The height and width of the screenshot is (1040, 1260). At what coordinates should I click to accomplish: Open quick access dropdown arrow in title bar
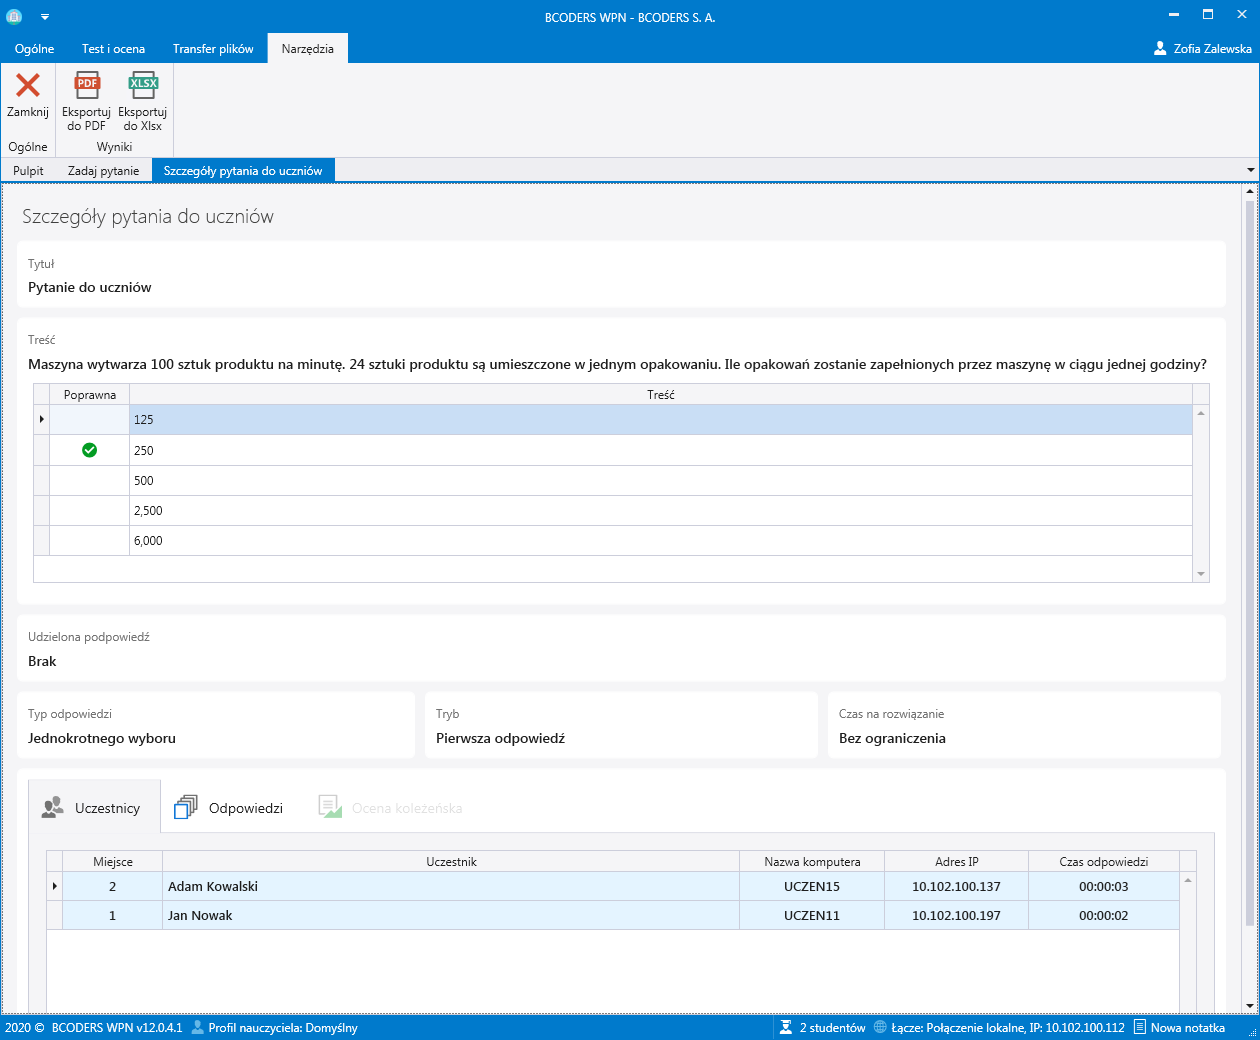pyautogui.click(x=45, y=17)
